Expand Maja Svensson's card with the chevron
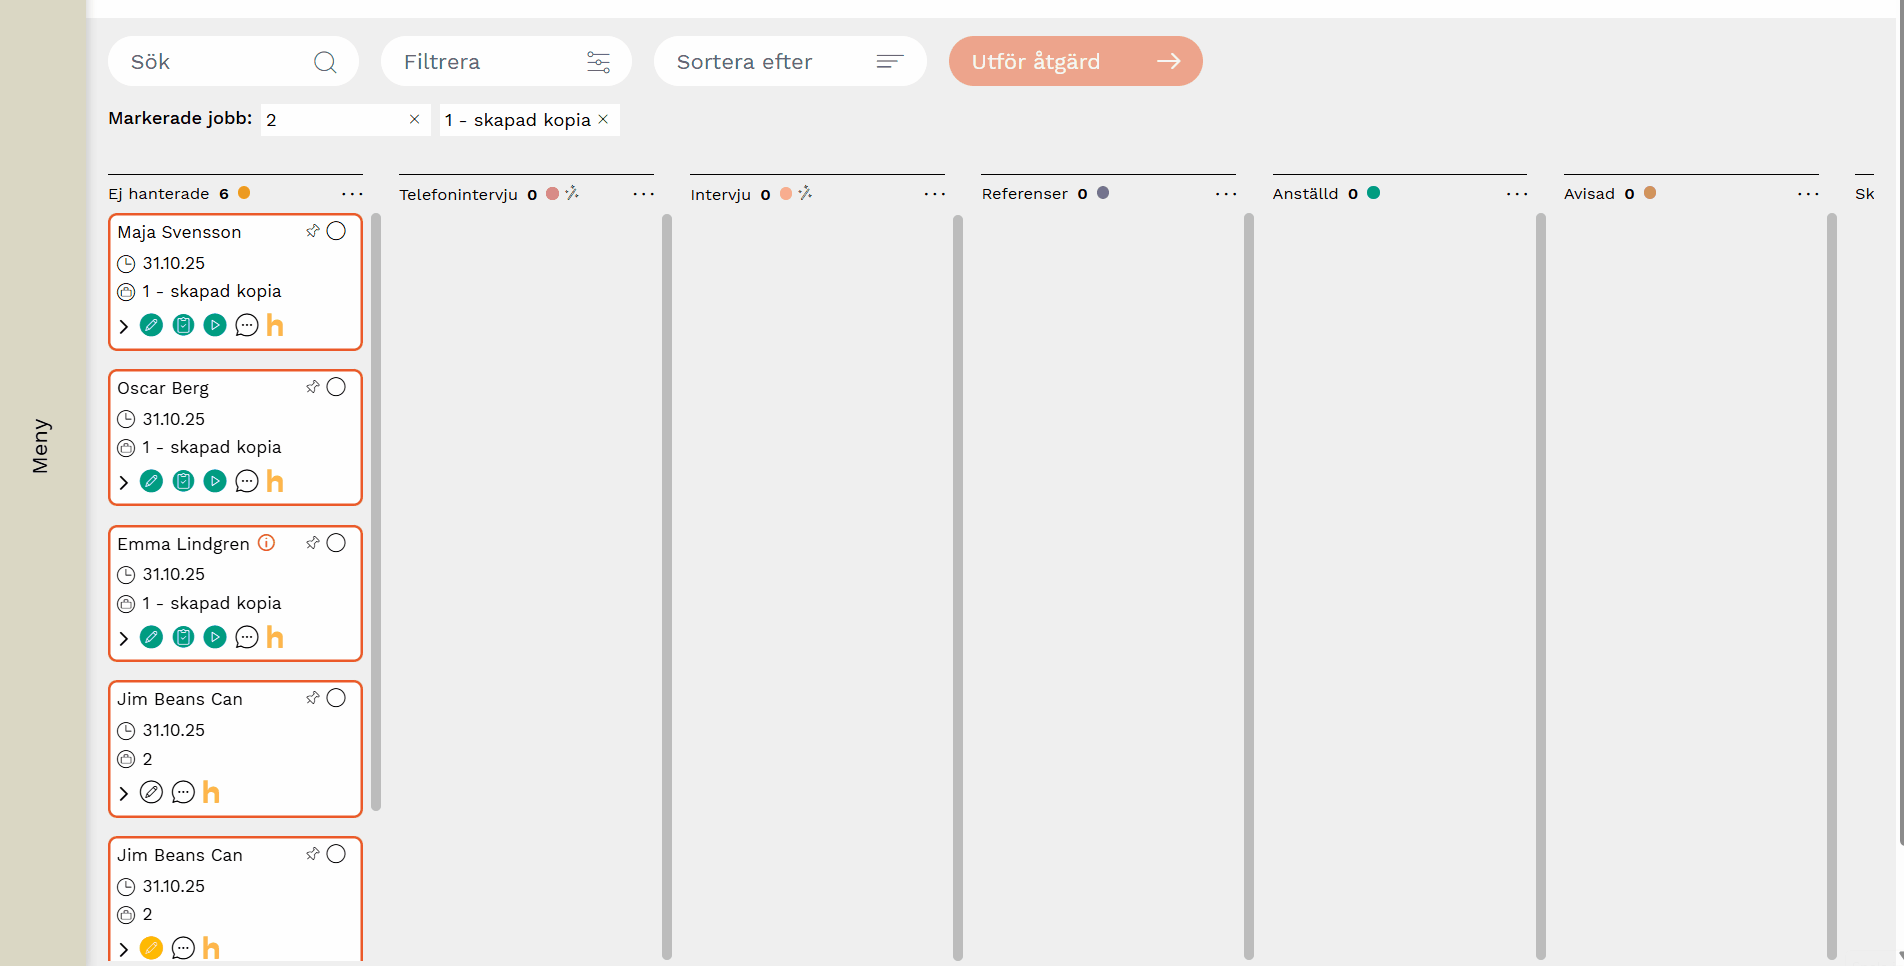This screenshot has height=966, width=1904. [x=124, y=326]
